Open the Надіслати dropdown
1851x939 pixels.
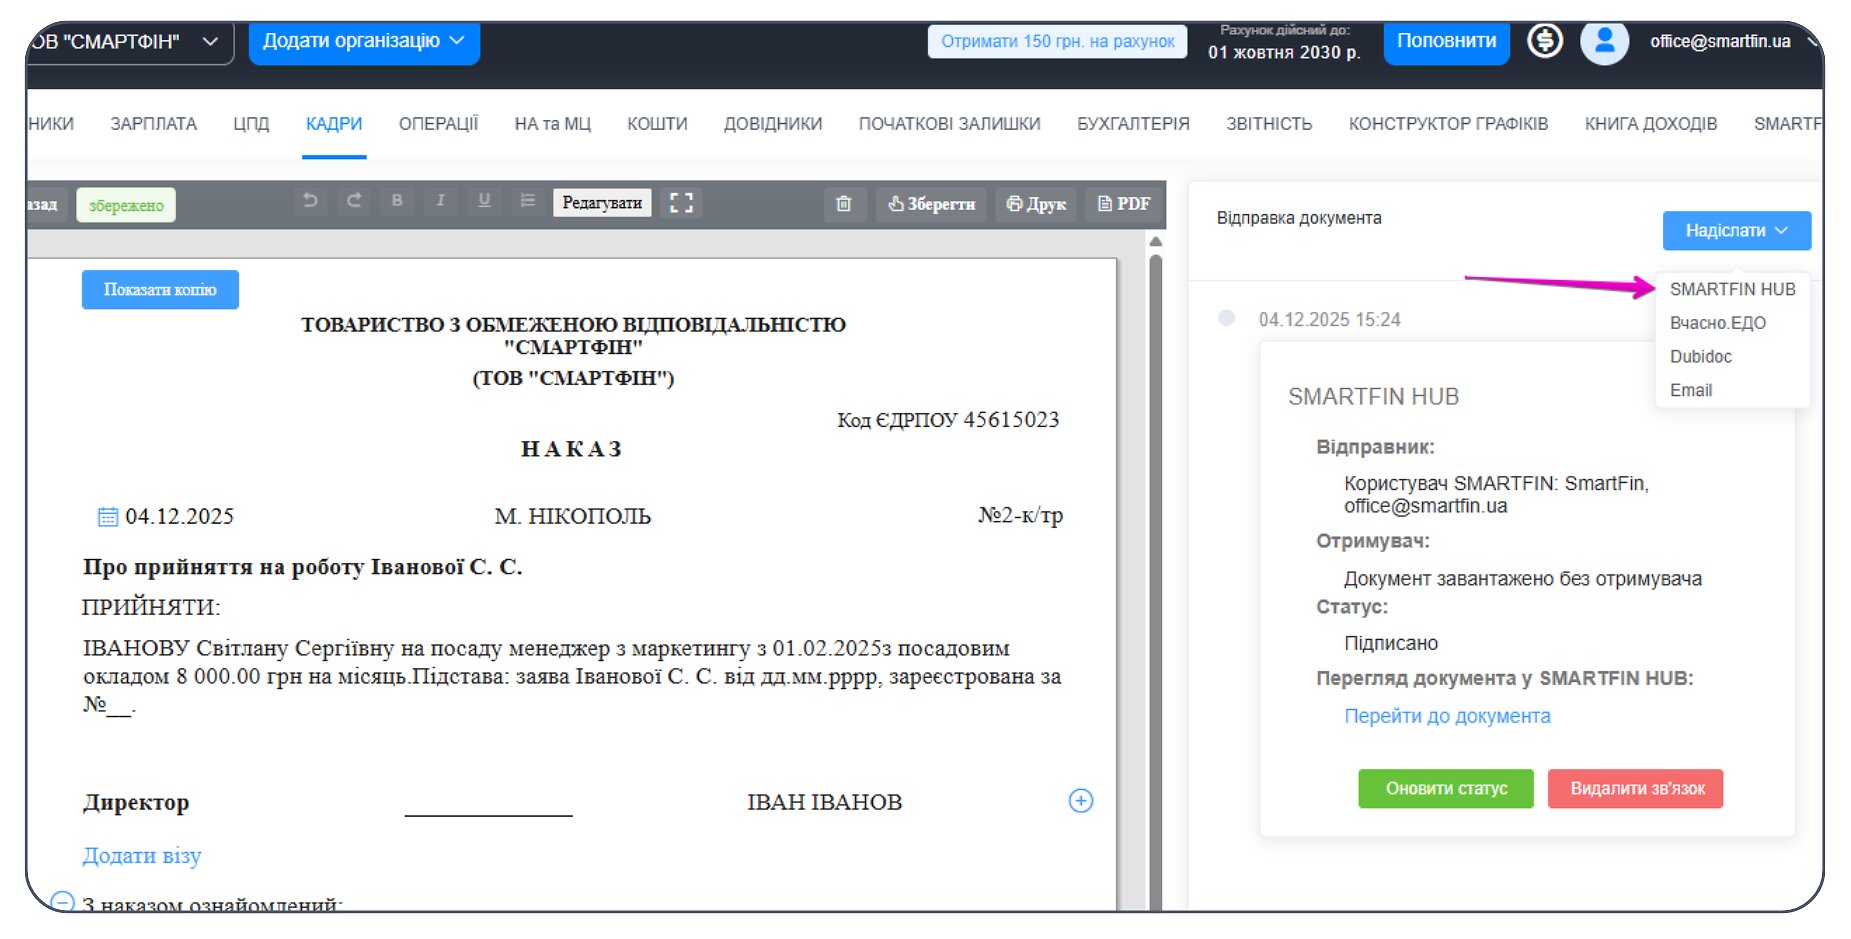[x=1736, y=231]
